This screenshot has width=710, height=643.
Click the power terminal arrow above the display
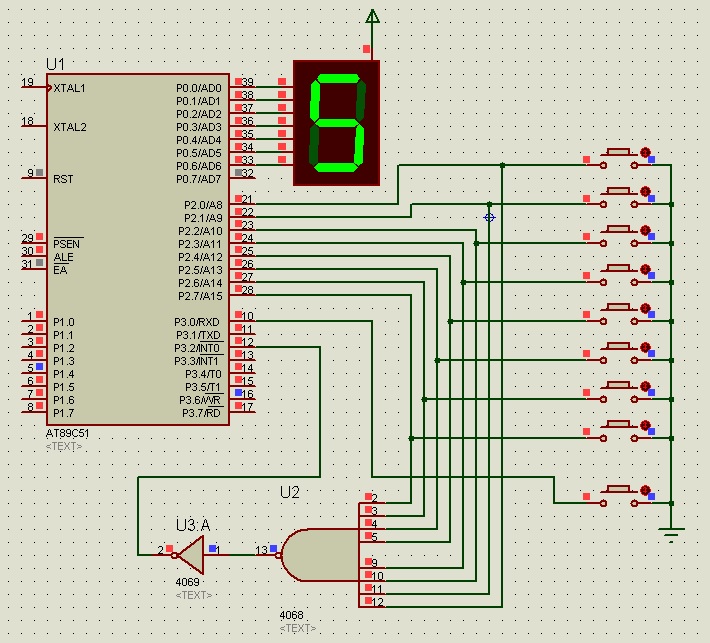point(372,16)
